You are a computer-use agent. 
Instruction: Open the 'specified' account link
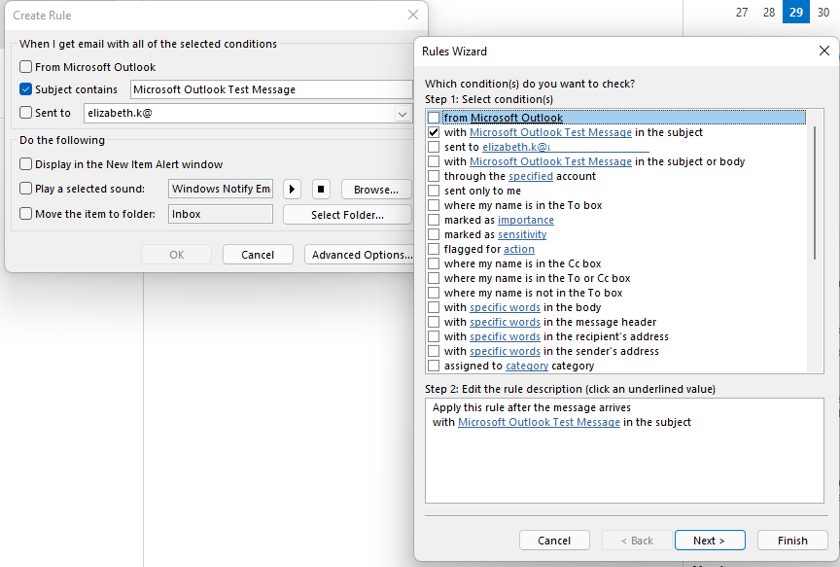coord(530,176)
